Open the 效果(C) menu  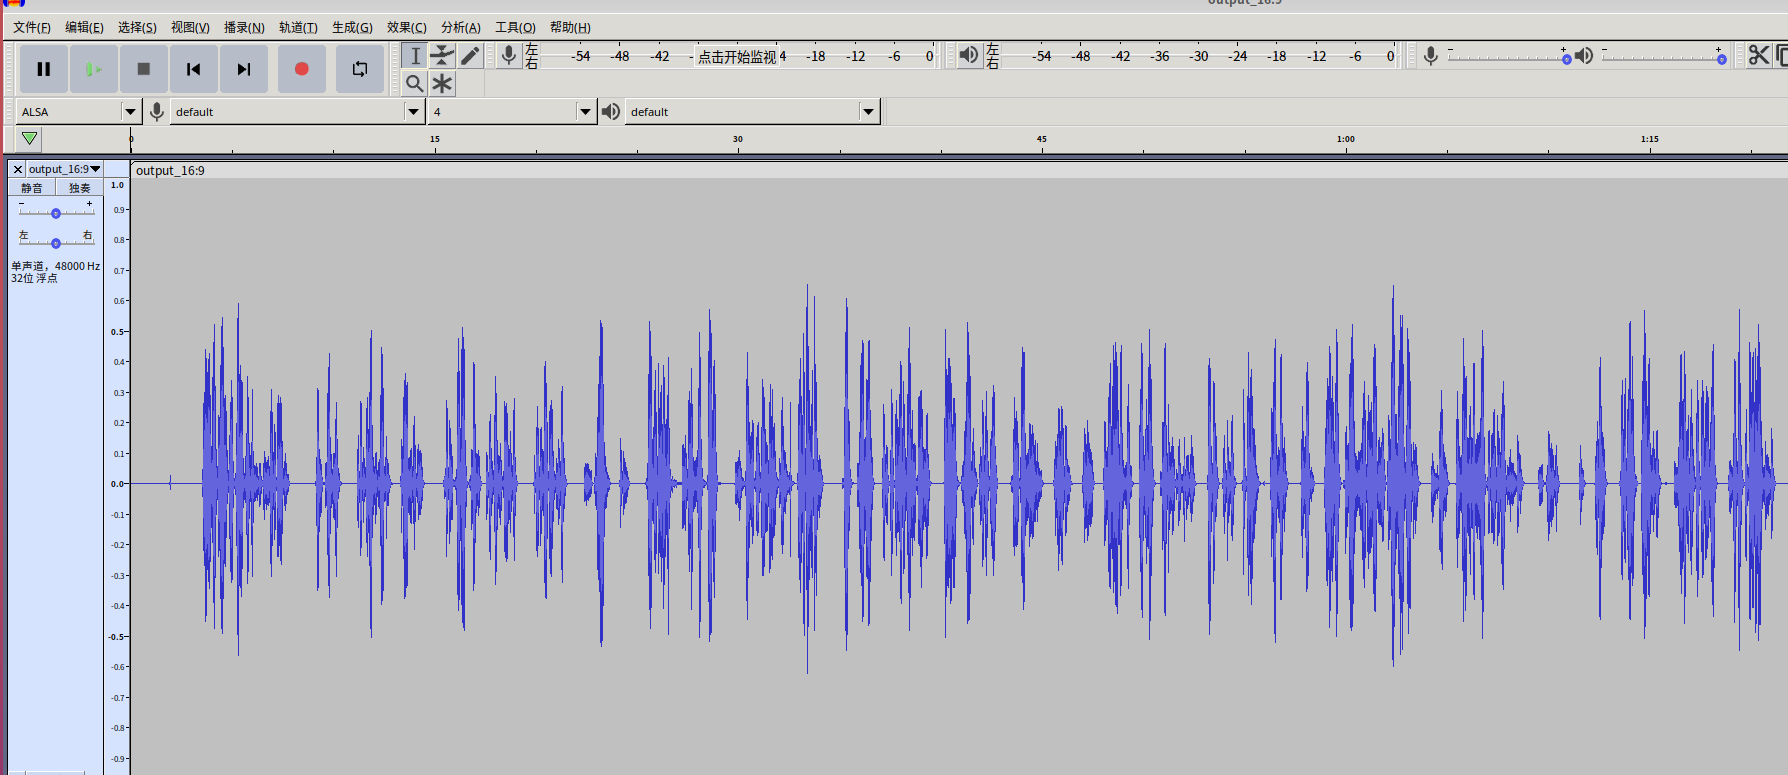click(x=407, y=28)
